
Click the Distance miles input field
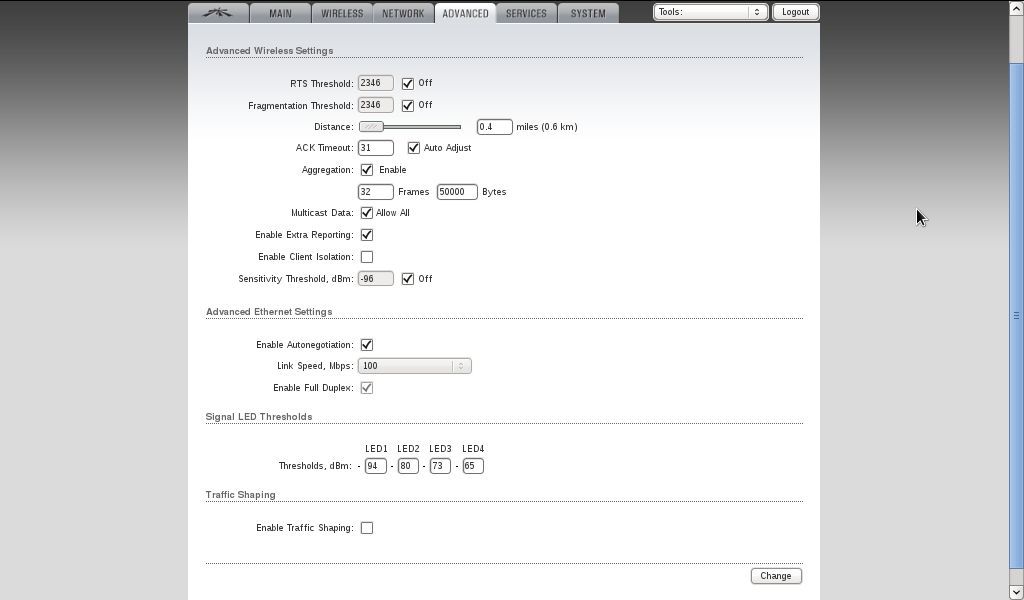pos(494,127)
